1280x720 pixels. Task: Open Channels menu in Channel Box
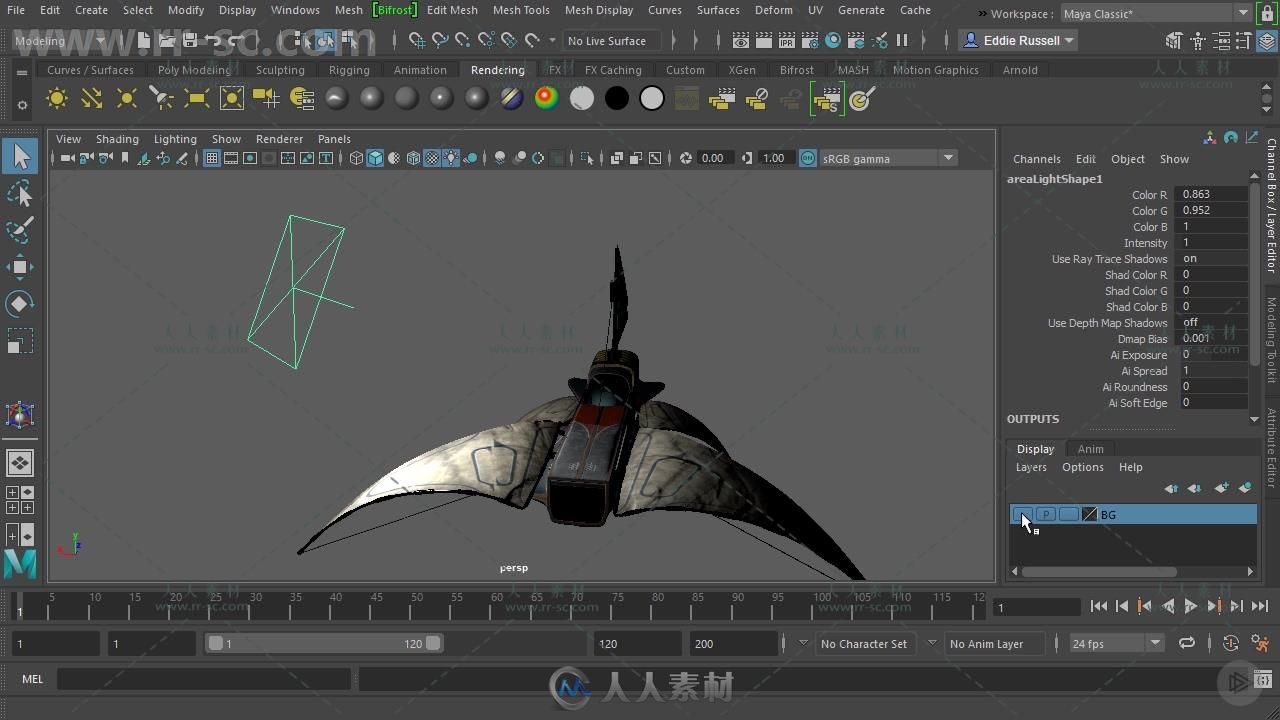1036,159
